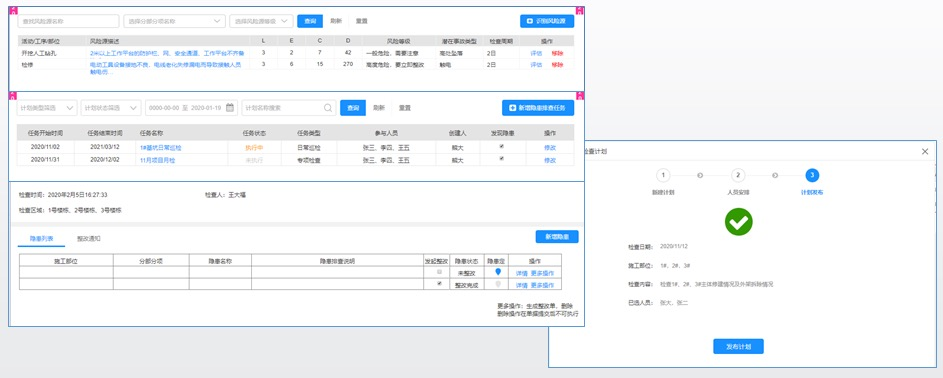
Task: Click the calendar icon in the date range field
Action: pyautogui.click(x=230, y=108)
